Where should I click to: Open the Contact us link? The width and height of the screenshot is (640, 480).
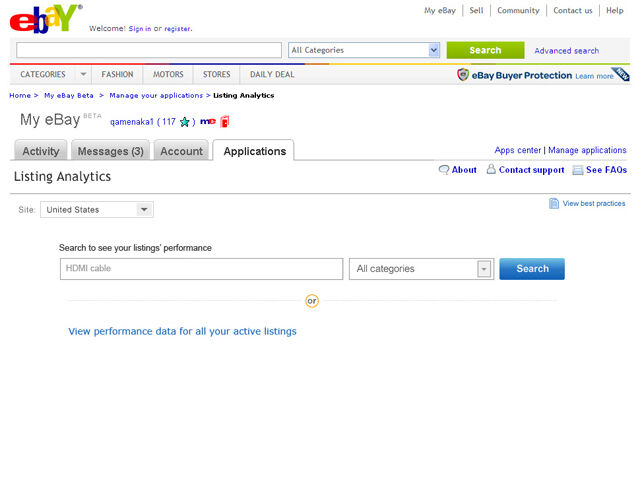[x=573, y=11]
